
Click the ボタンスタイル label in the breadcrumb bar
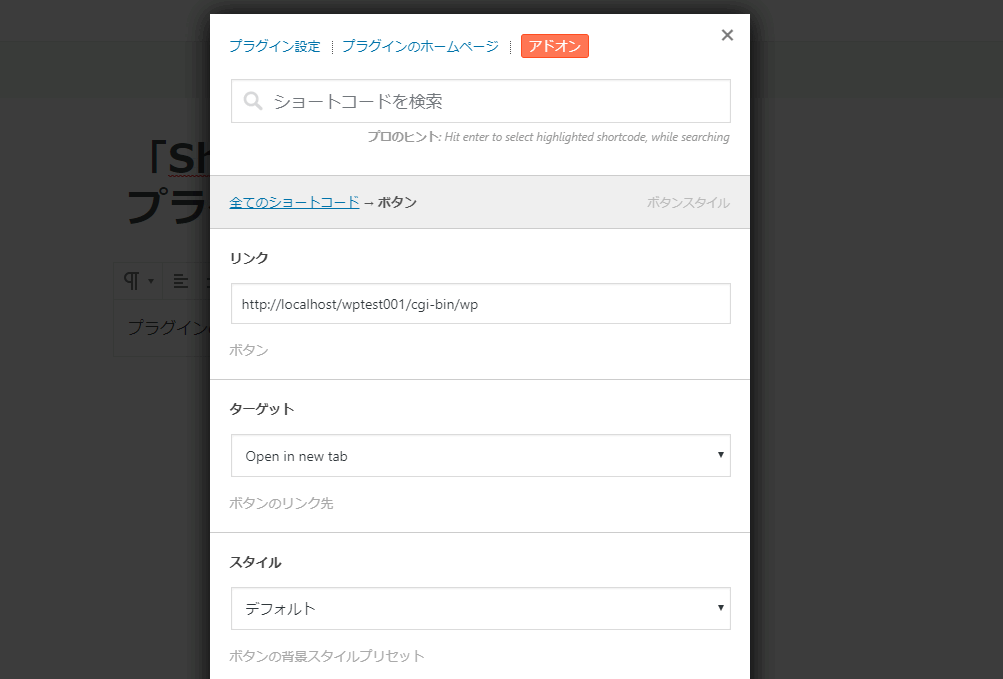pyautogui.click(x=688, y=202)
